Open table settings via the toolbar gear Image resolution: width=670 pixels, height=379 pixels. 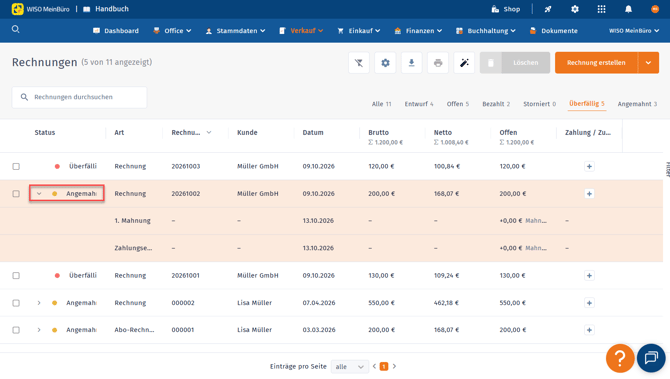tap(385, 63)
